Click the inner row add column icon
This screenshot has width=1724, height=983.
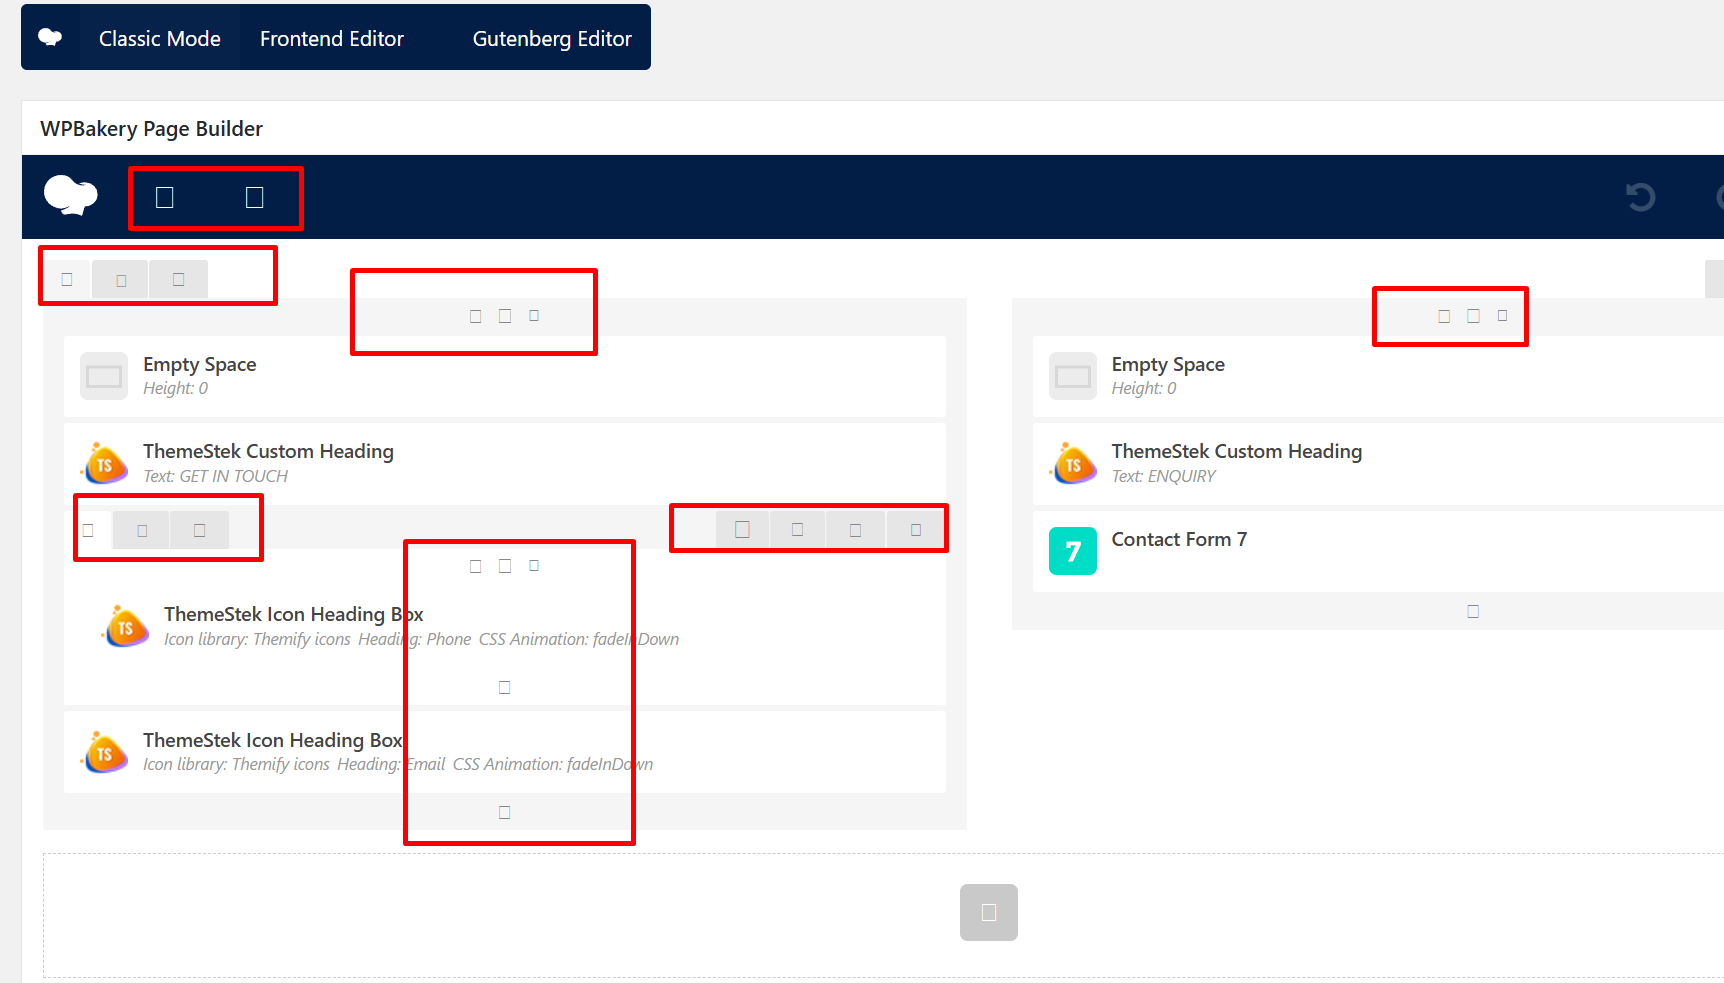click(x=199, y=530)
